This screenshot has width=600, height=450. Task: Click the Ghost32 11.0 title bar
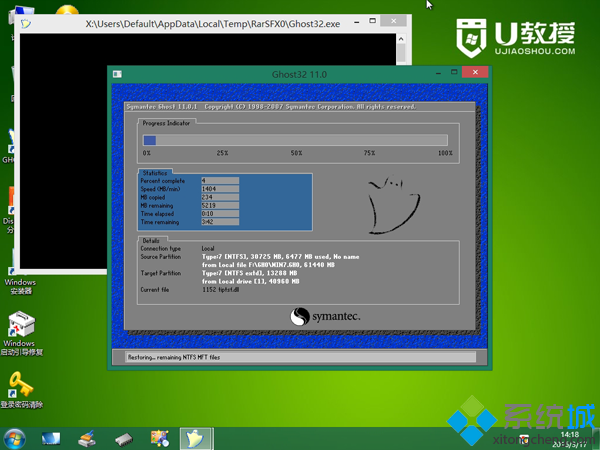(298, 74)
